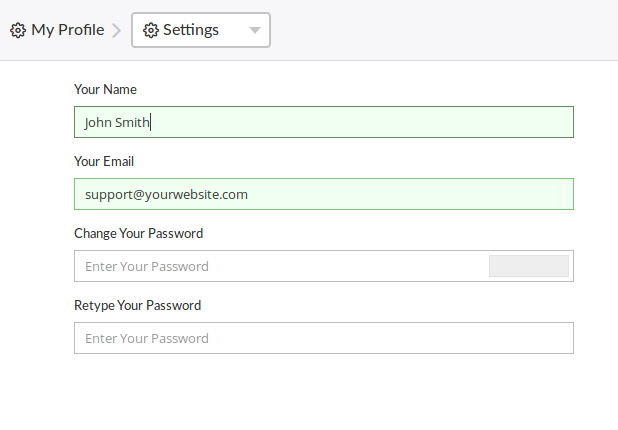Click the gear icon inside Settings dropdown
This screenshot has height=430, width=618.
point(151,30)
